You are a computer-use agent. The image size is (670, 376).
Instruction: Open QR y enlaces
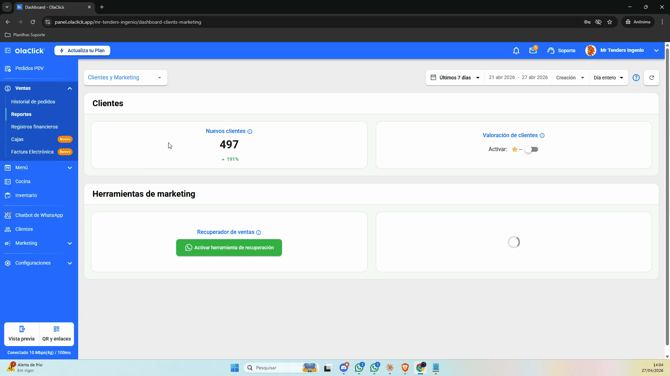coord(56,333)
